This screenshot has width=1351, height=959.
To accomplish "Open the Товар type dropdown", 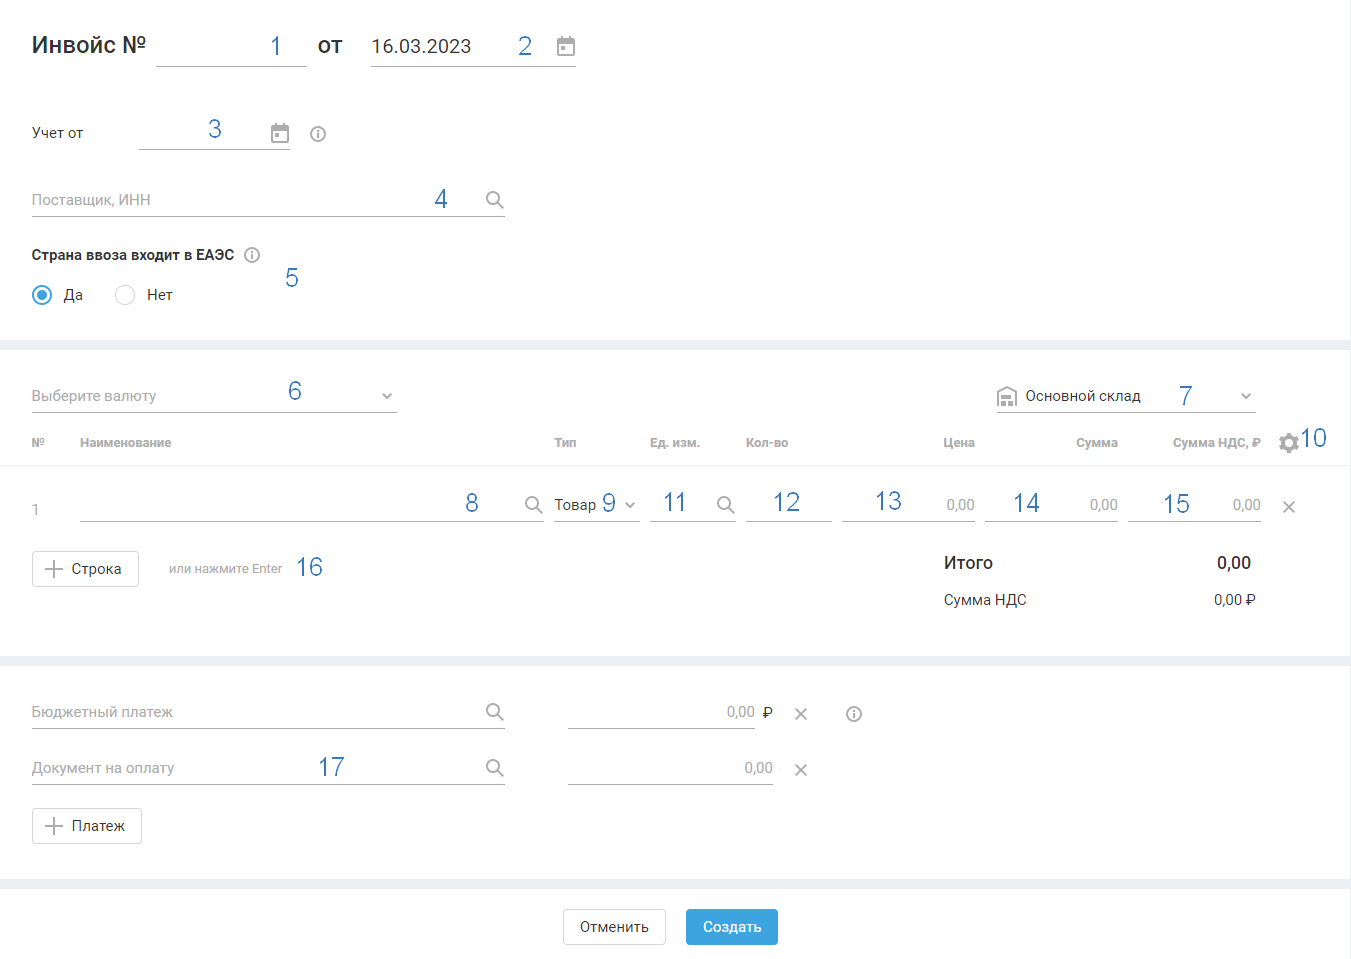I will tap(597, 505).
